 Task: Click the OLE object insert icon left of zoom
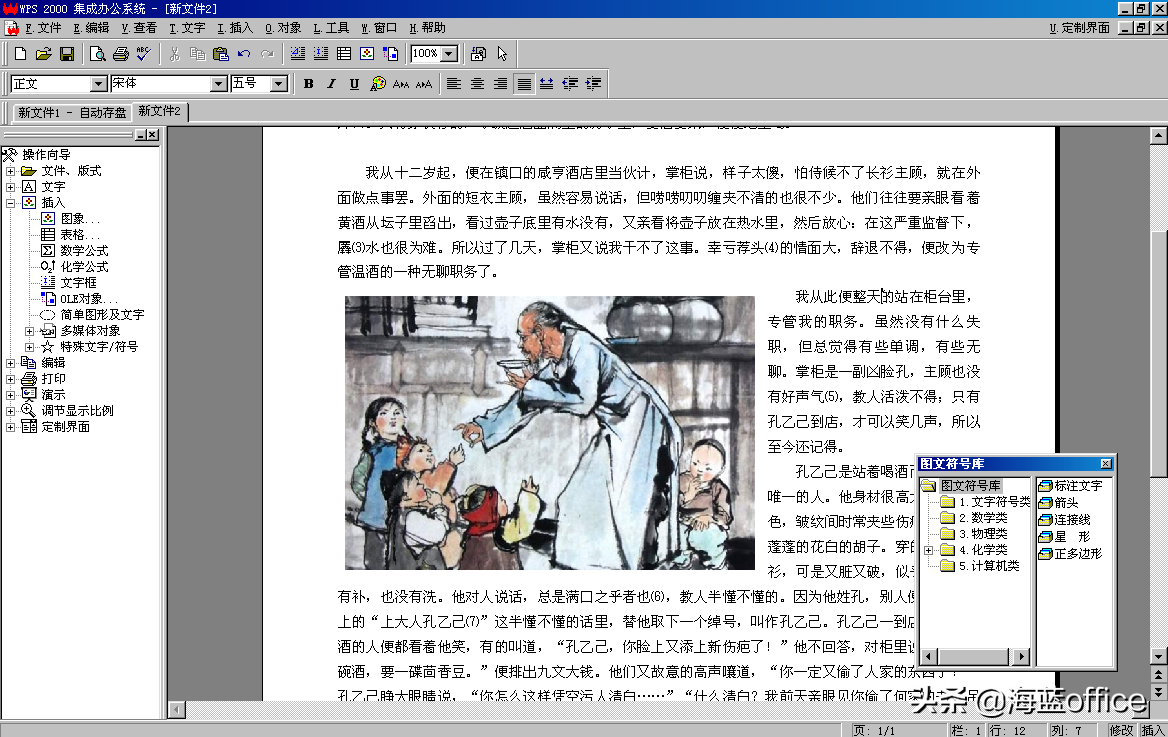click(390, 54)
